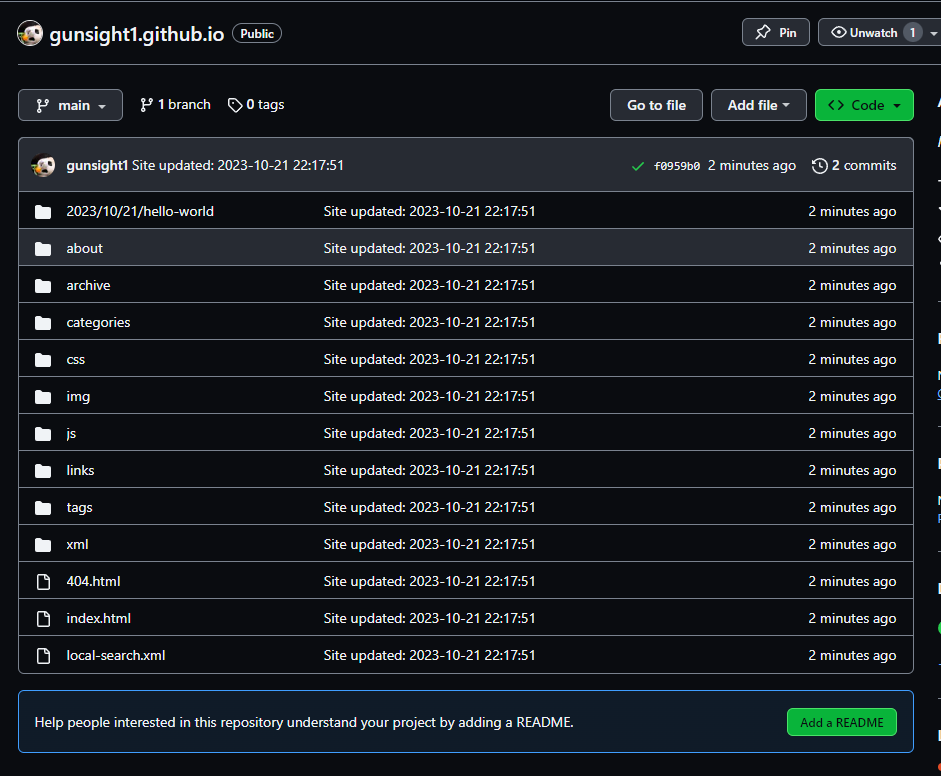Open the main branch selector dropdown
Image resolution: width=941 pixels, height=776 pixels.
[x=70, y=105]
